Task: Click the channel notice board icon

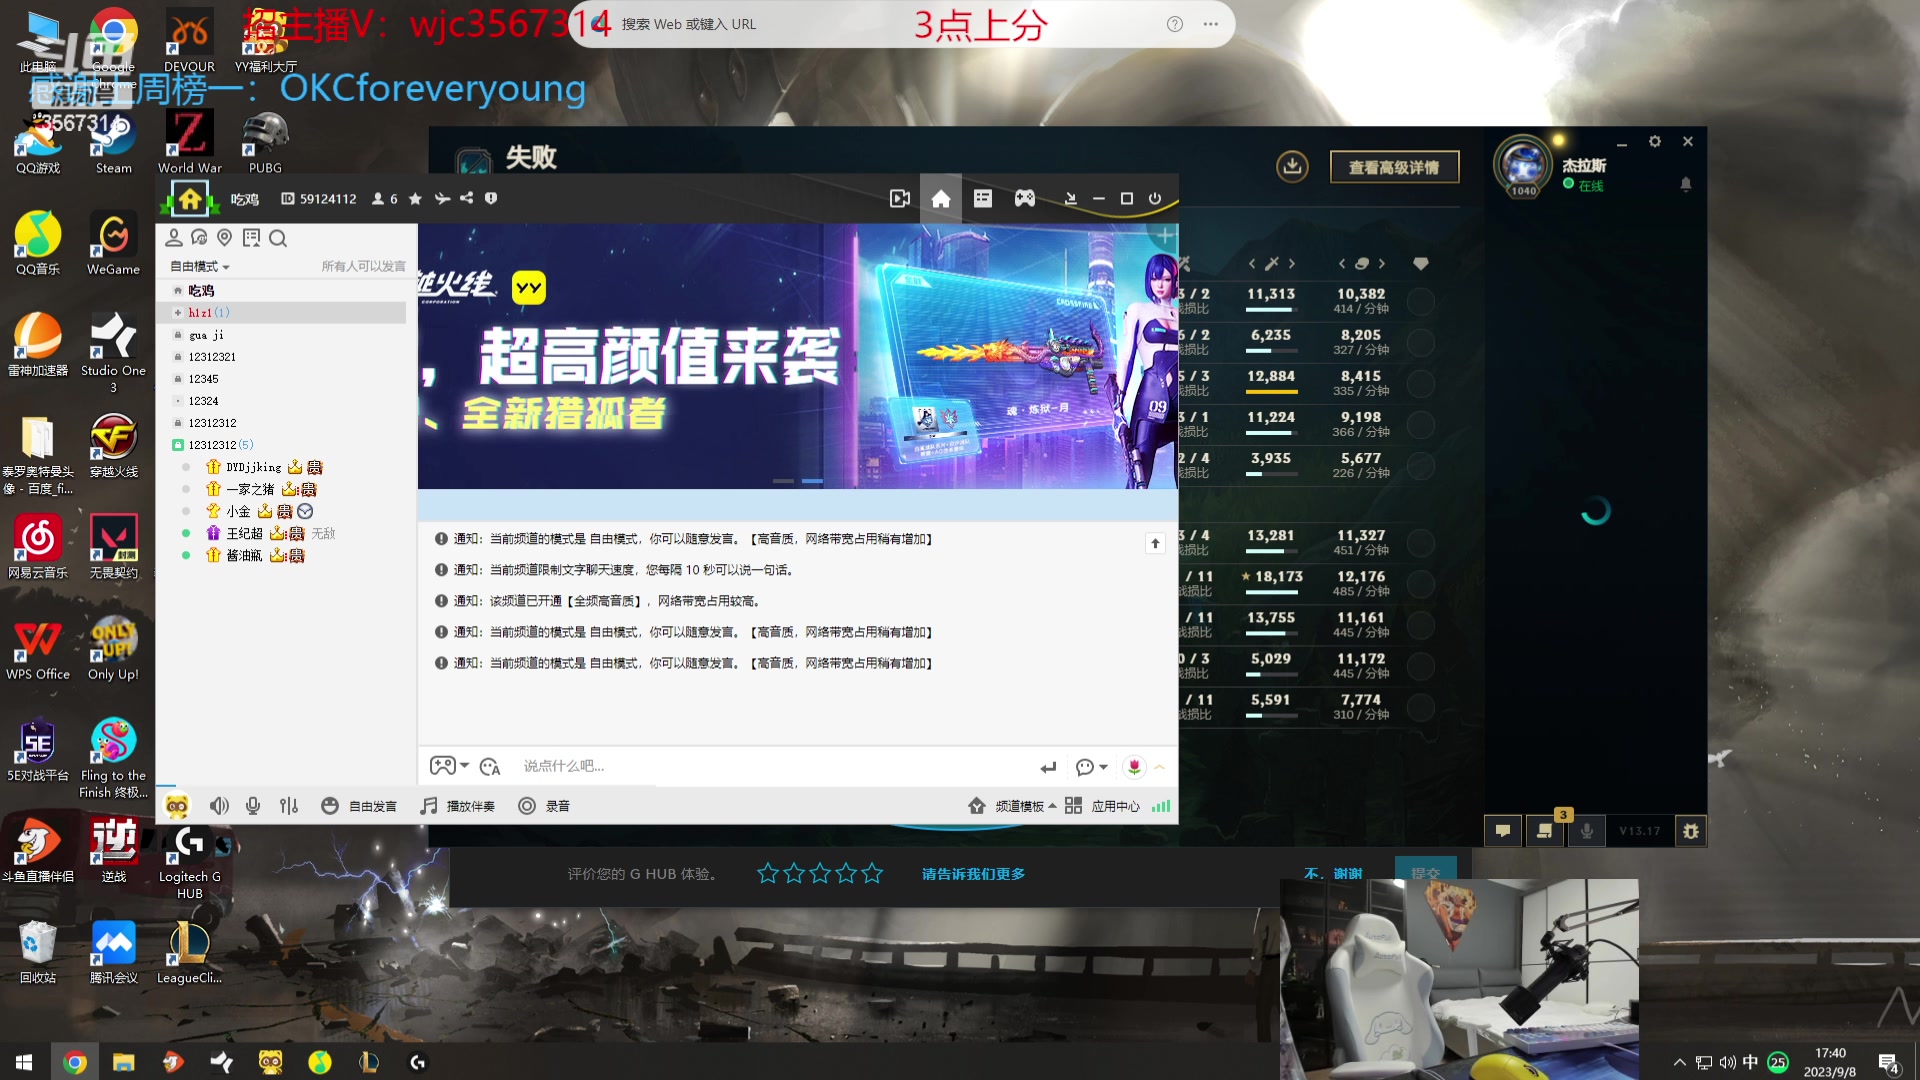Action: [251, 238]
